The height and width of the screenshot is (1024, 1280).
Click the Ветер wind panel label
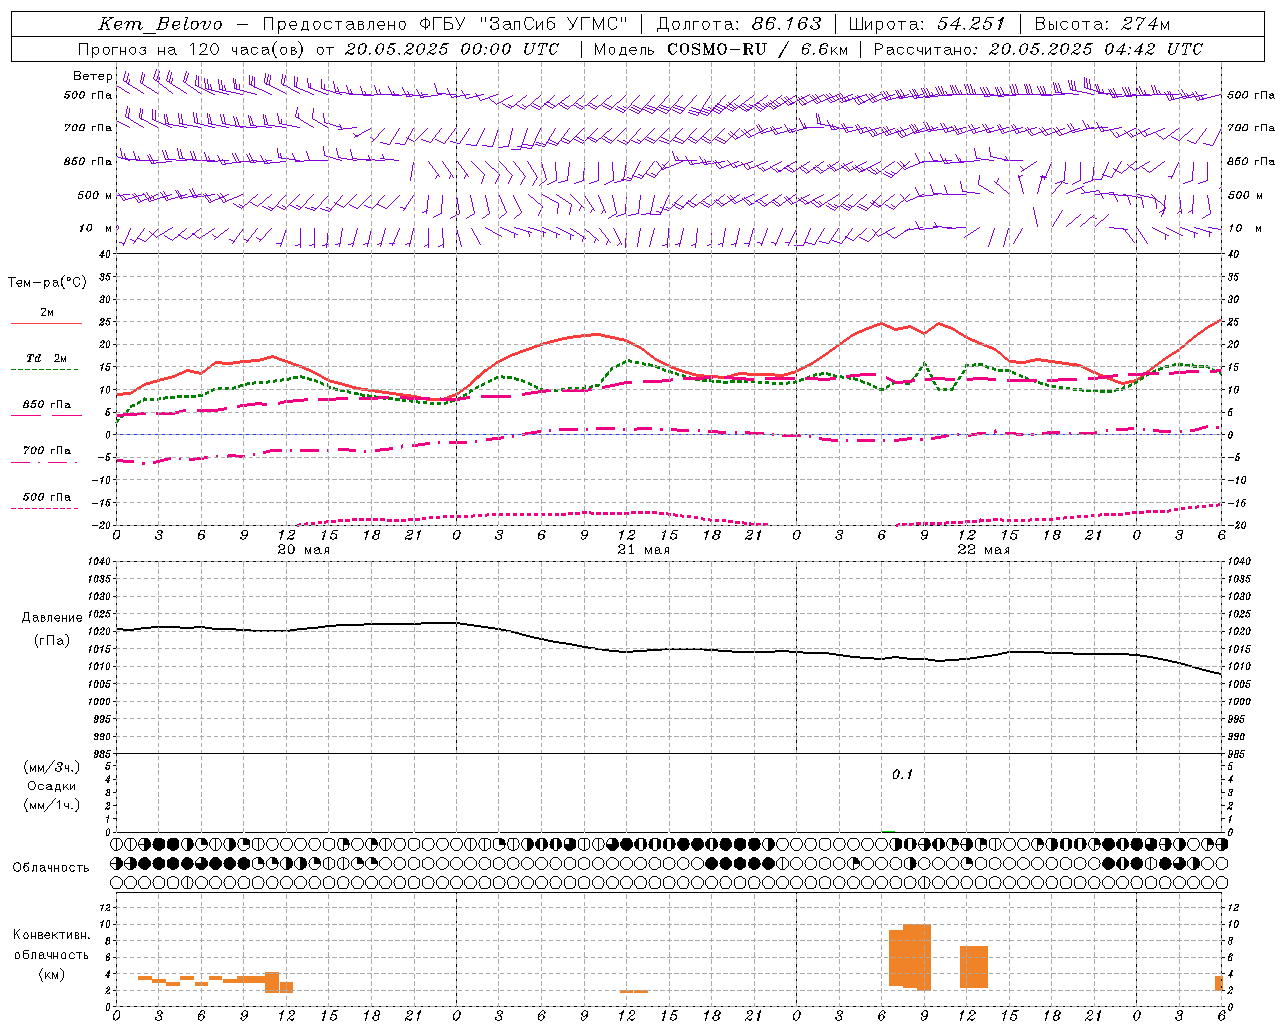click(x=92, y=76)
